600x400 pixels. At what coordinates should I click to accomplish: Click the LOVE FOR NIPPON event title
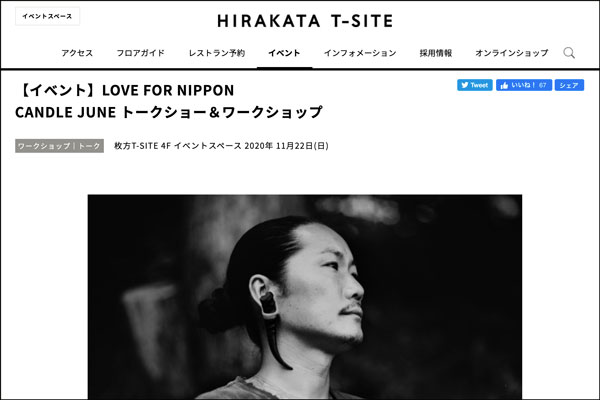(168, 90)
